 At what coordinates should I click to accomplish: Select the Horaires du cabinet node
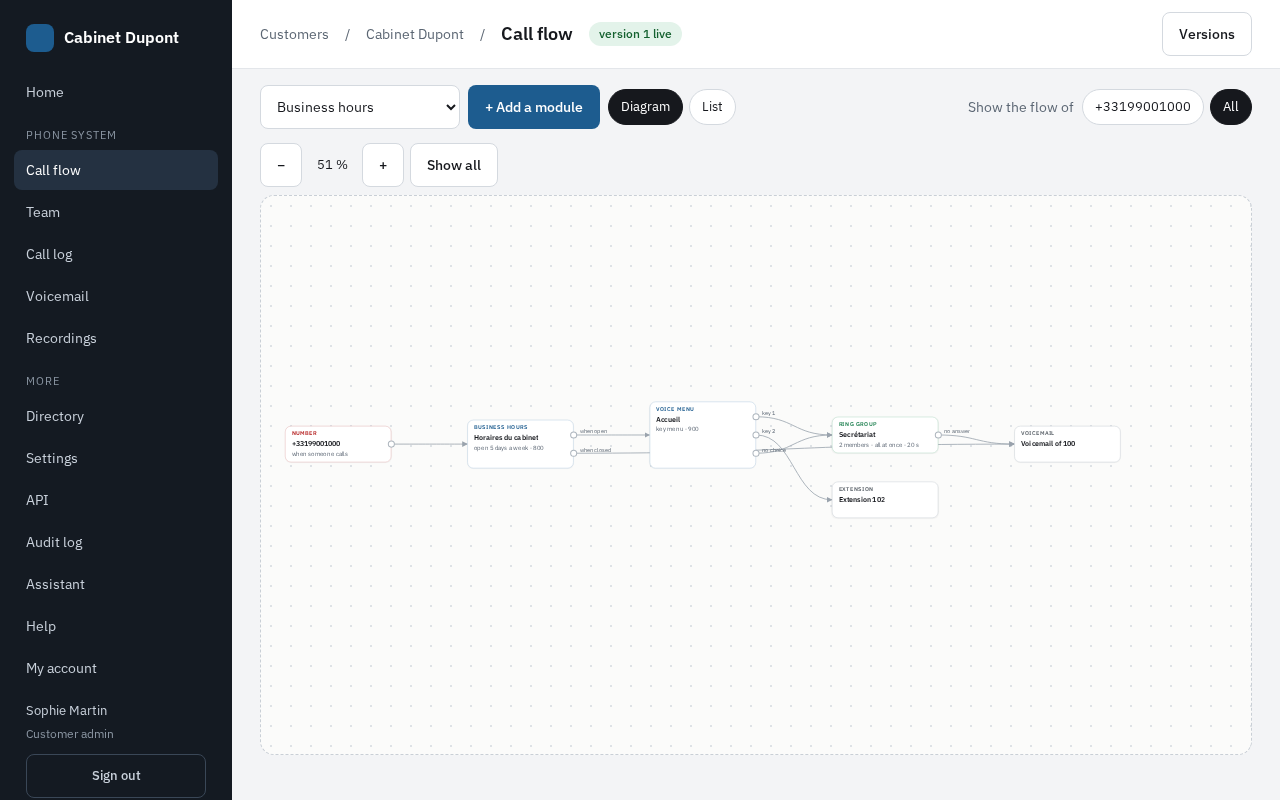point(520,444)
